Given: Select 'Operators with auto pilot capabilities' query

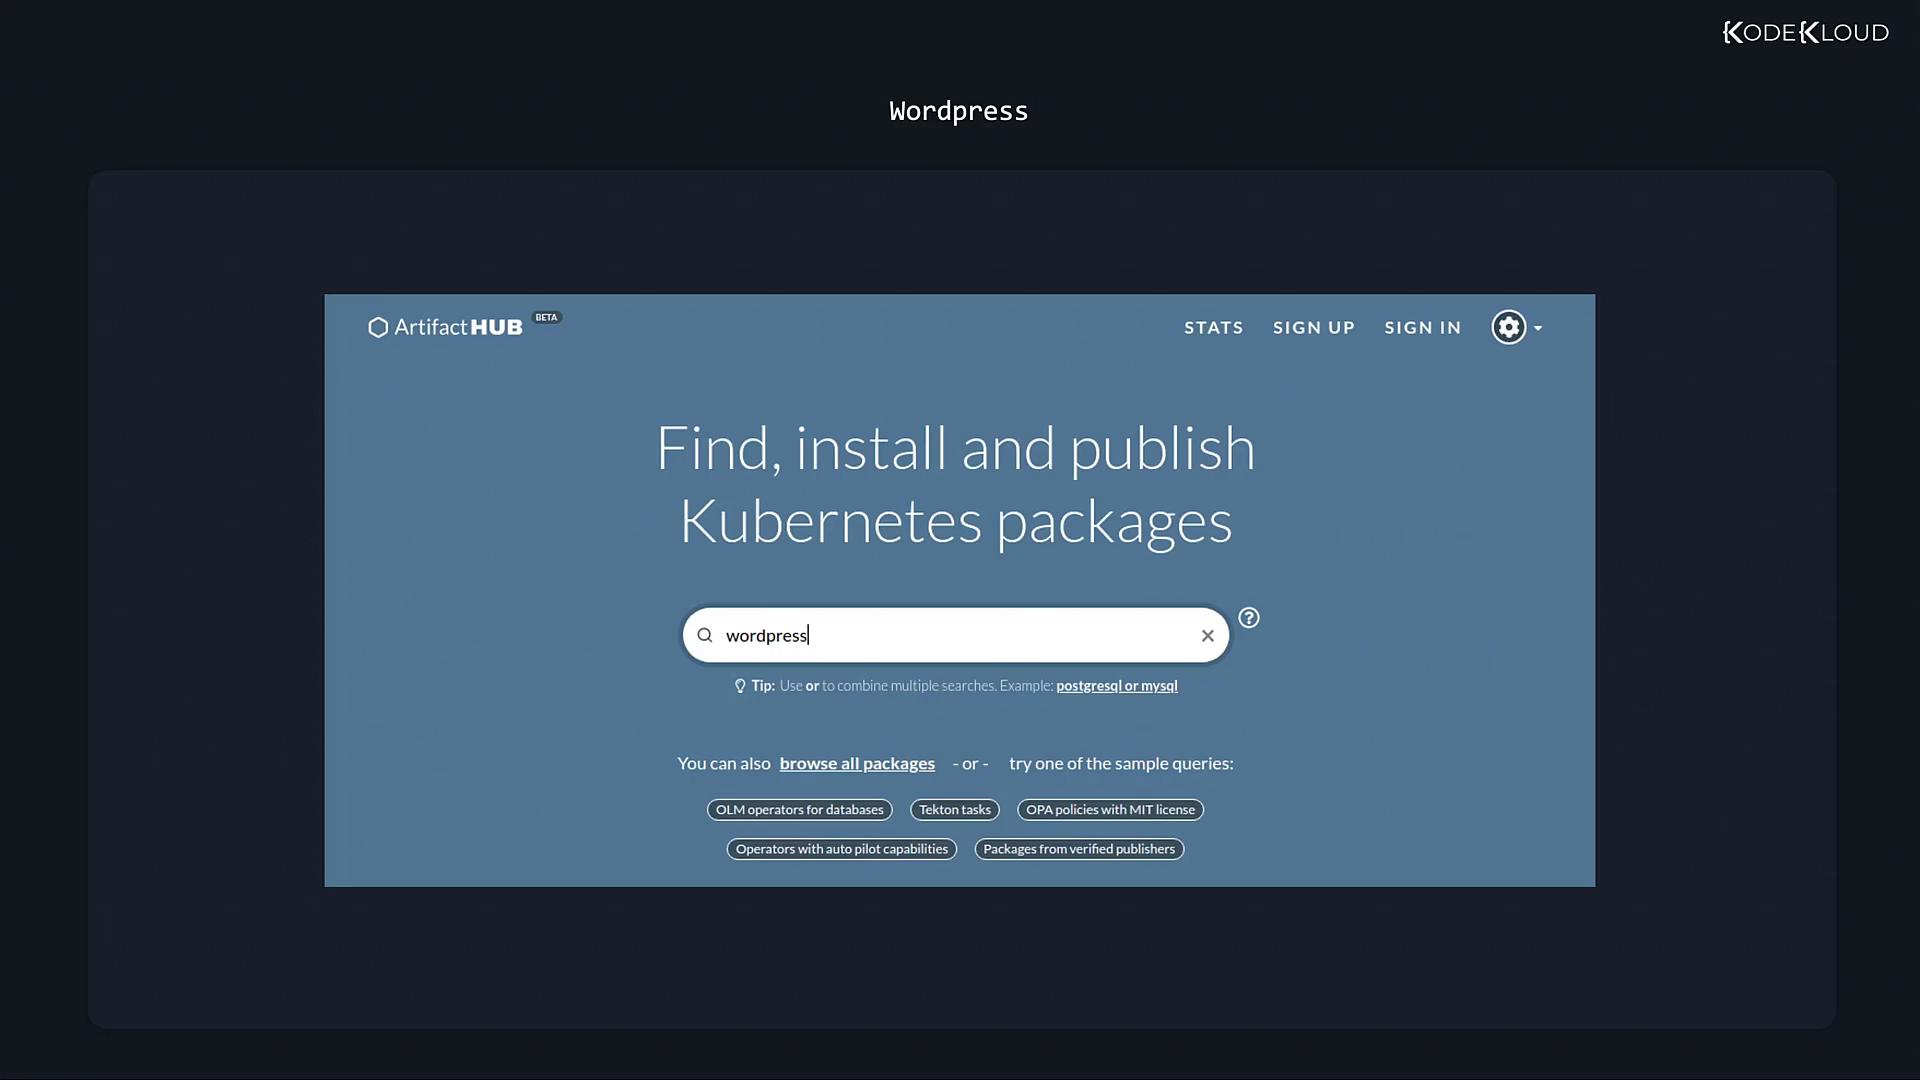Looking at the screenshot, I should 841,849.
